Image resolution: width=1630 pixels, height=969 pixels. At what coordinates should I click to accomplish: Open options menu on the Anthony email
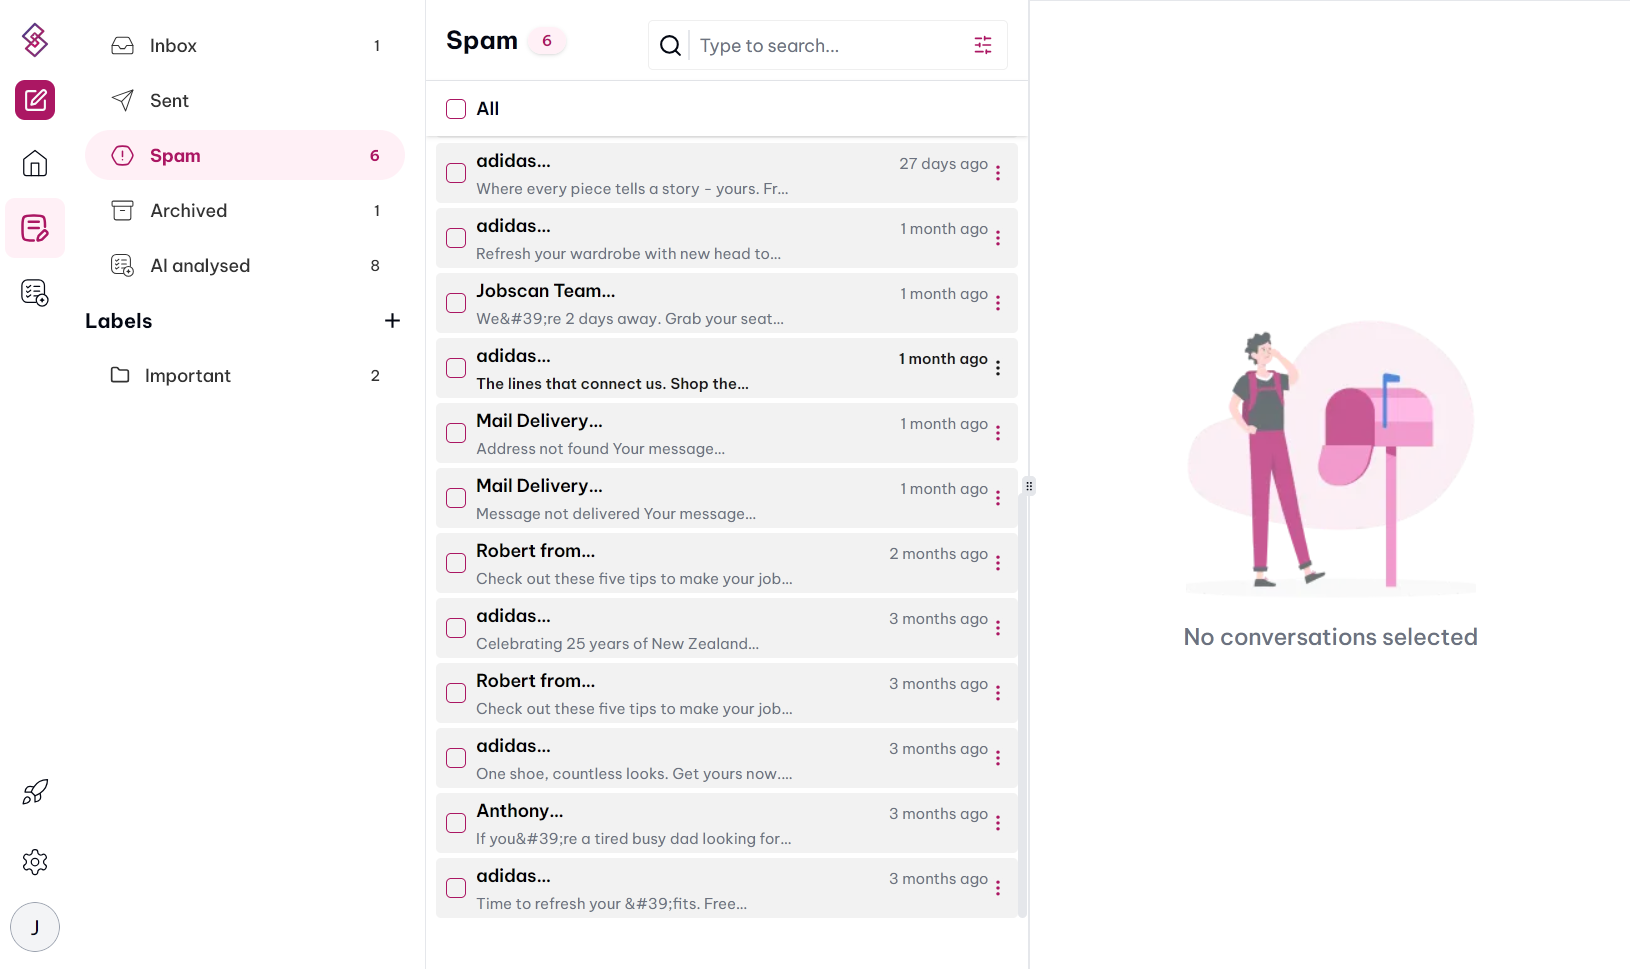click(x=997, y=823)
